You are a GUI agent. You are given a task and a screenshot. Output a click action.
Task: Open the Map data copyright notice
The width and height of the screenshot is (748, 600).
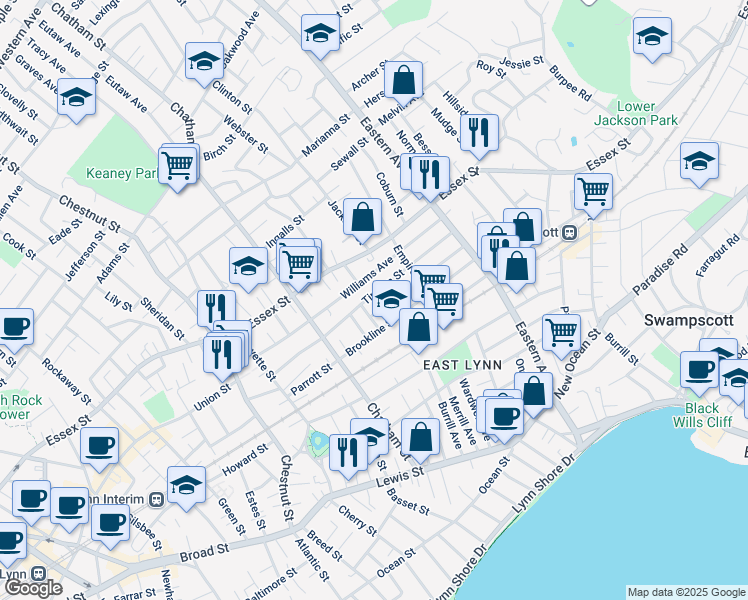tap(685, 591)
